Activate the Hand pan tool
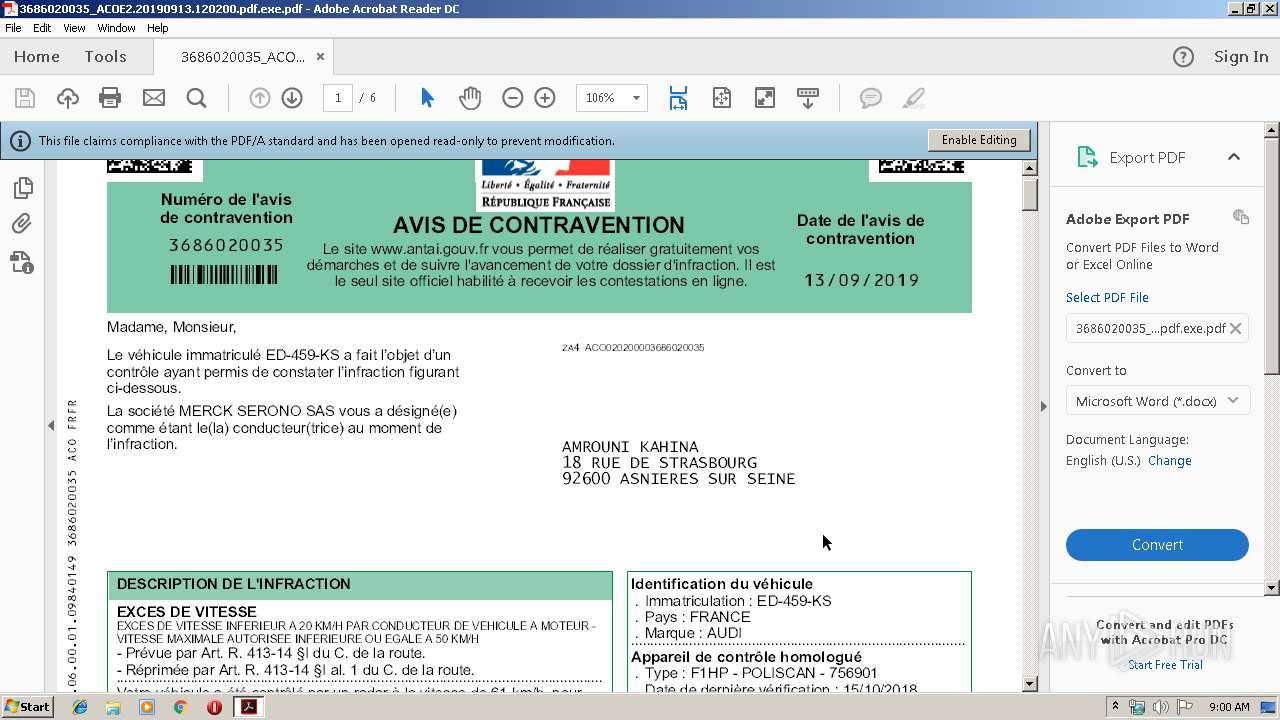The height and width of the screenshot is (720, 1280). click(470, 98)
